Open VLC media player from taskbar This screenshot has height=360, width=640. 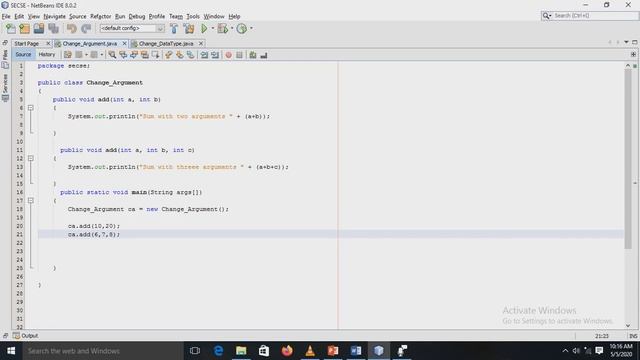pos(310,351)
